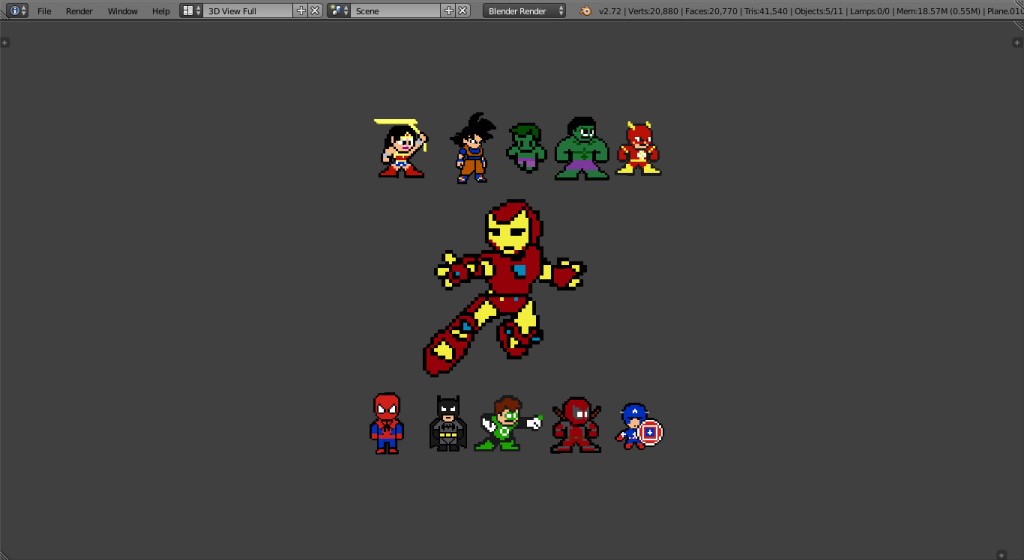Open the Render menu

tap(79, 11)
